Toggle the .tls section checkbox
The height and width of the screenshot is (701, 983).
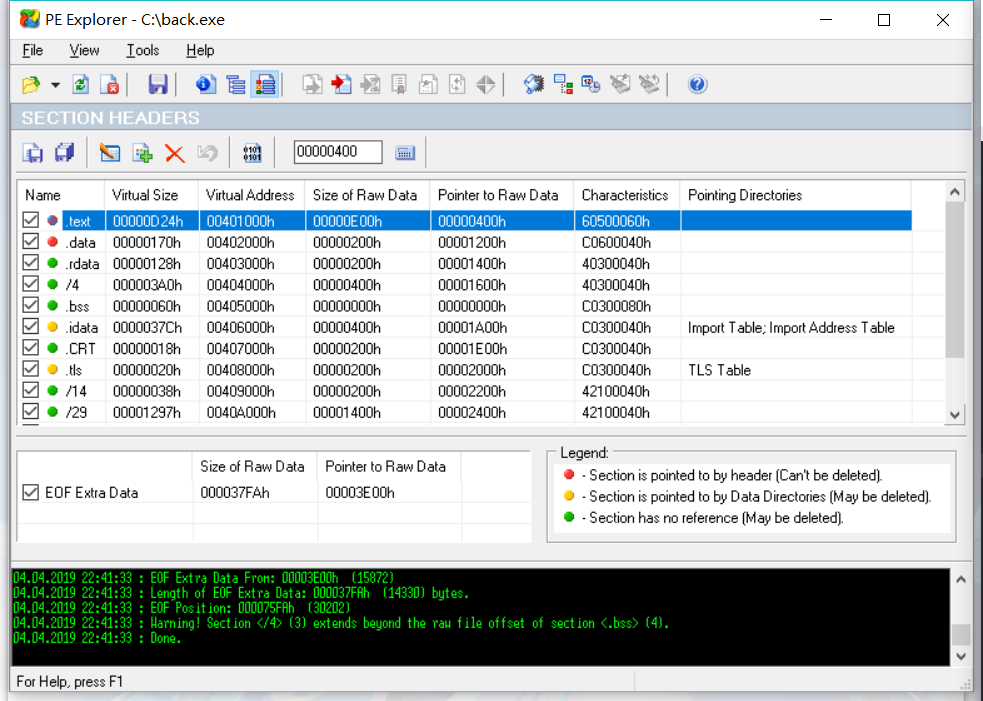(31, 369)
